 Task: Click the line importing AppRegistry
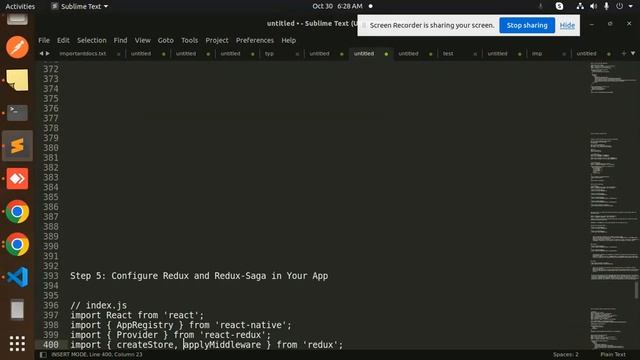click(181, 325)
